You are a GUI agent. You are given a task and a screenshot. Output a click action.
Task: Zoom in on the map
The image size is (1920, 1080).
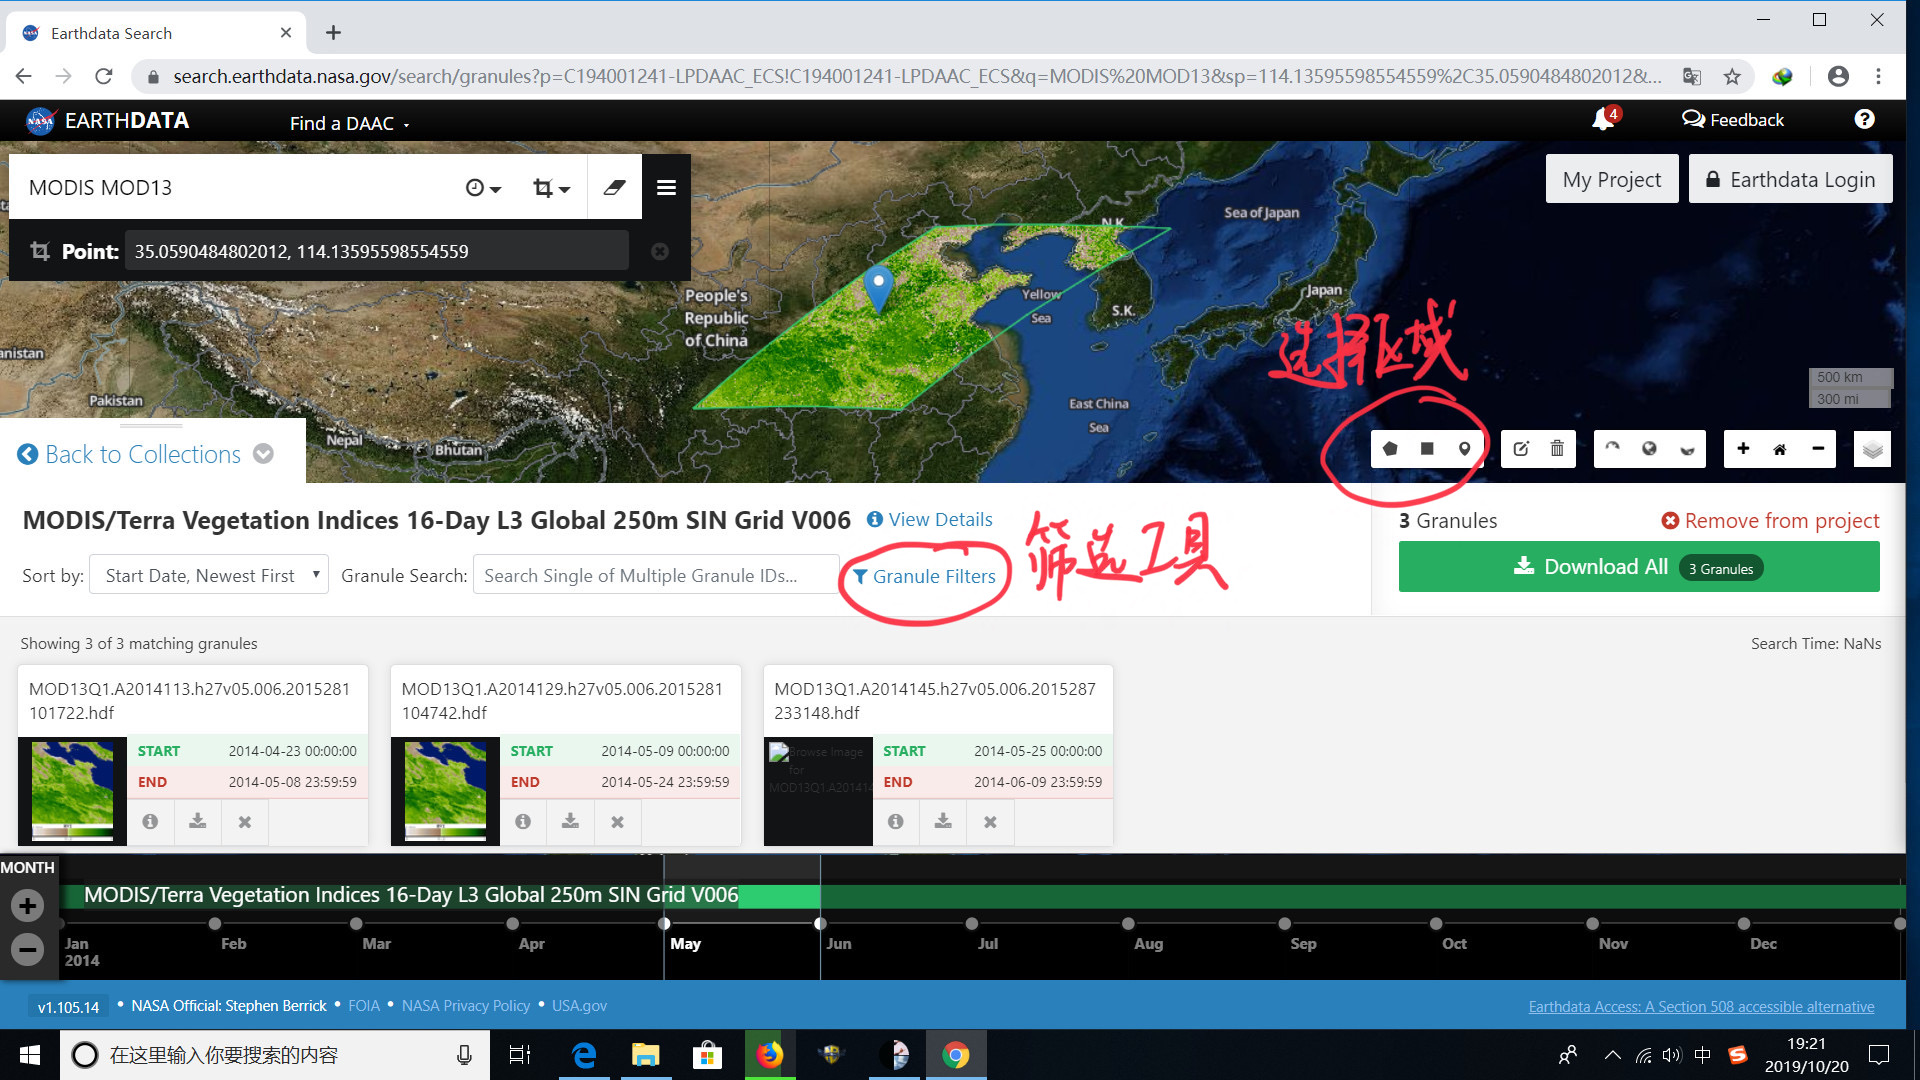pos(1744,449)
